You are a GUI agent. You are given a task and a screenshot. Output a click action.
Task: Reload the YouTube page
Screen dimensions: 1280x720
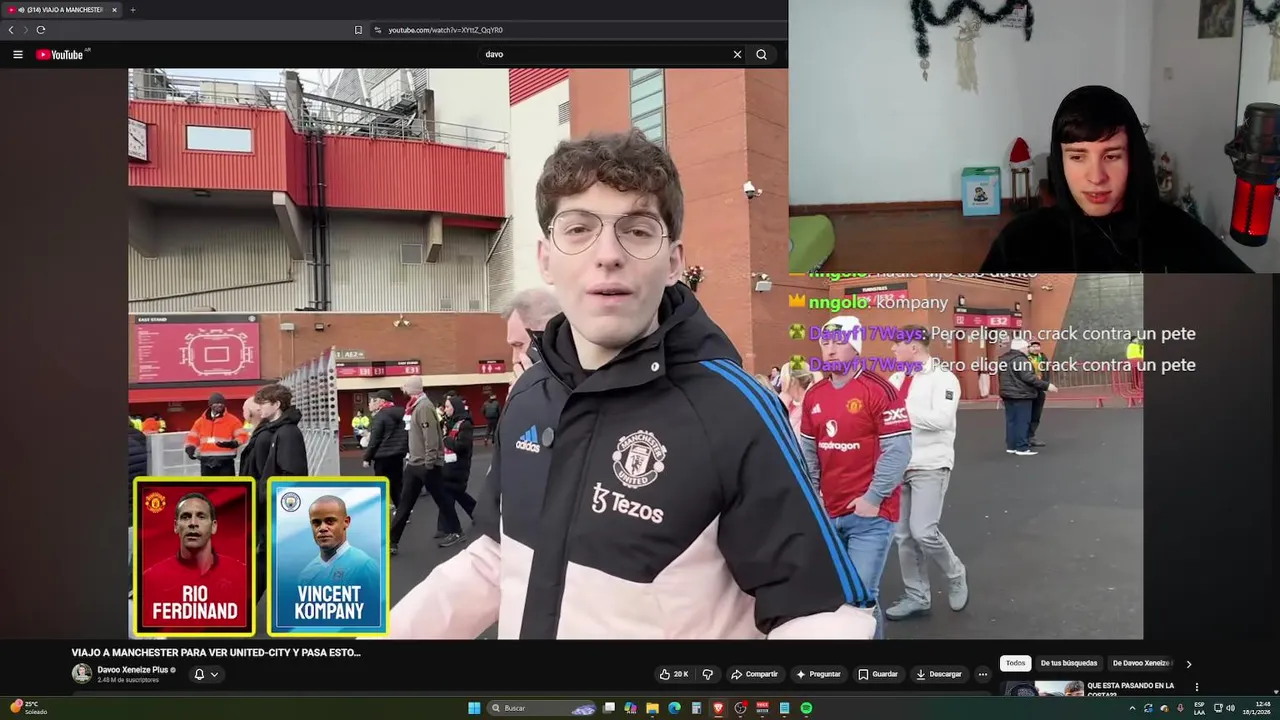point(40,30)
